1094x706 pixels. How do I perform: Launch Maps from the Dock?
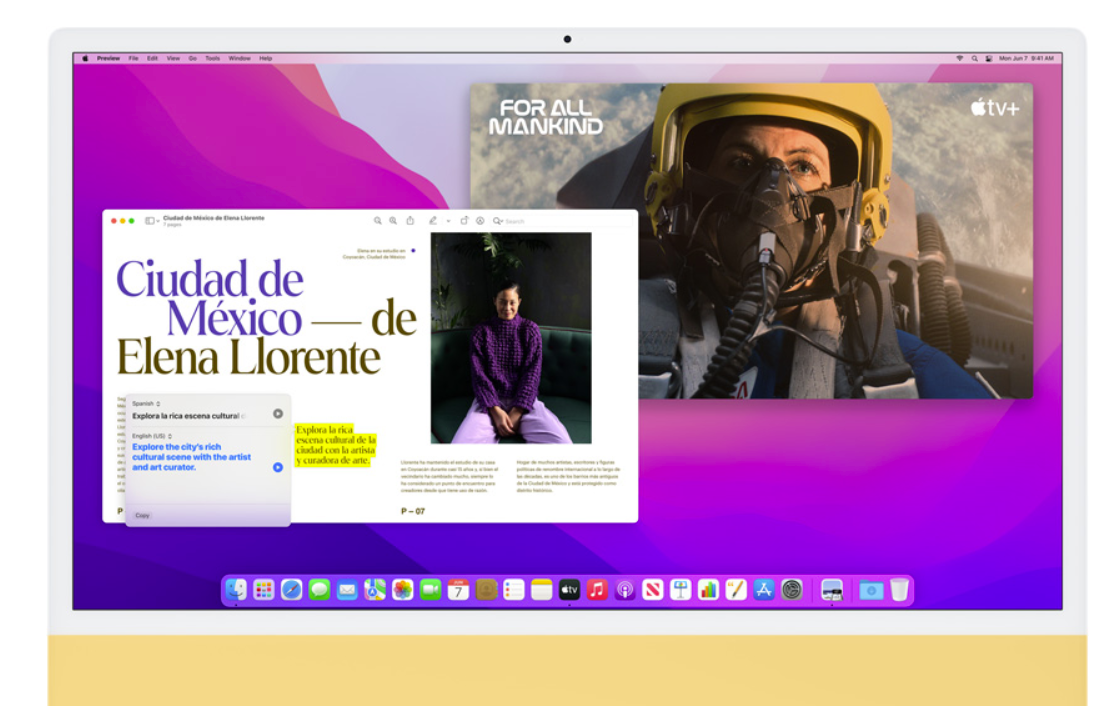point(375,590)
